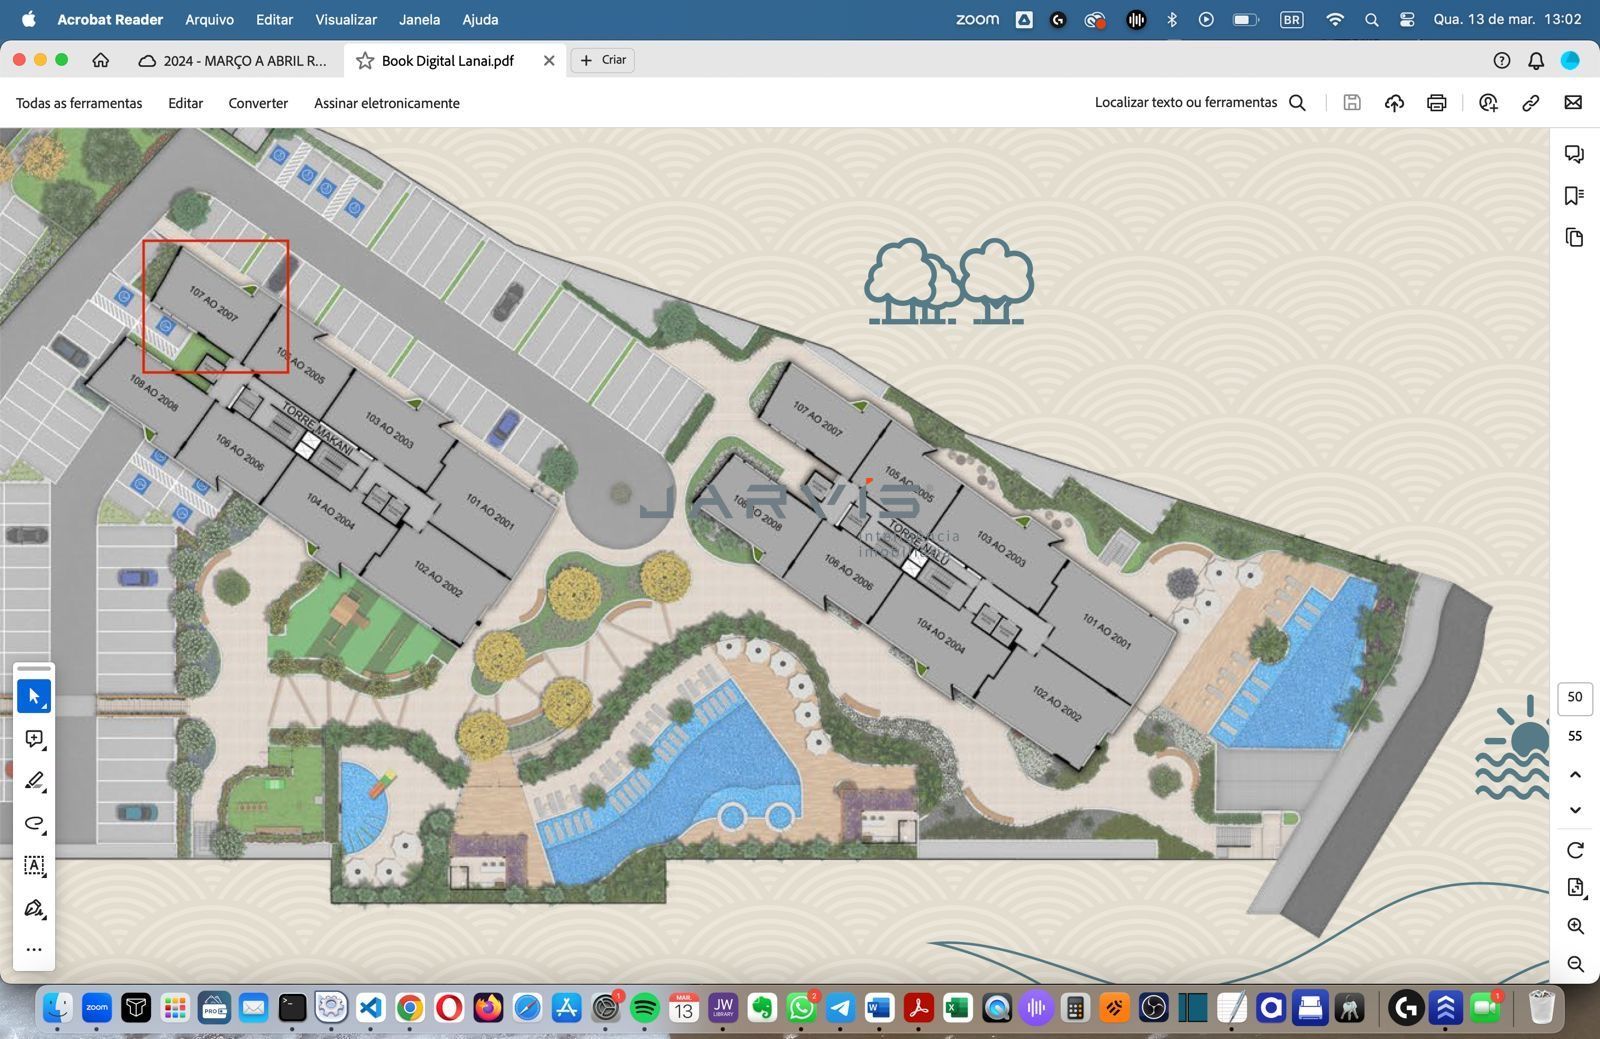The width and height of the screenshot is (1600, 1039).
Task: Switch to the 2024 - MARÇO A ABRIL tab
Action: click(x=233, y=61)
